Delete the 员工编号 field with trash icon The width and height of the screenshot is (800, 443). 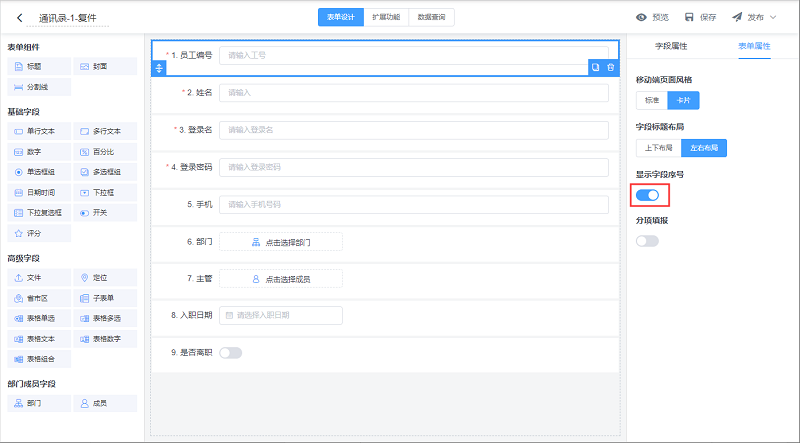tap(610, 67)
